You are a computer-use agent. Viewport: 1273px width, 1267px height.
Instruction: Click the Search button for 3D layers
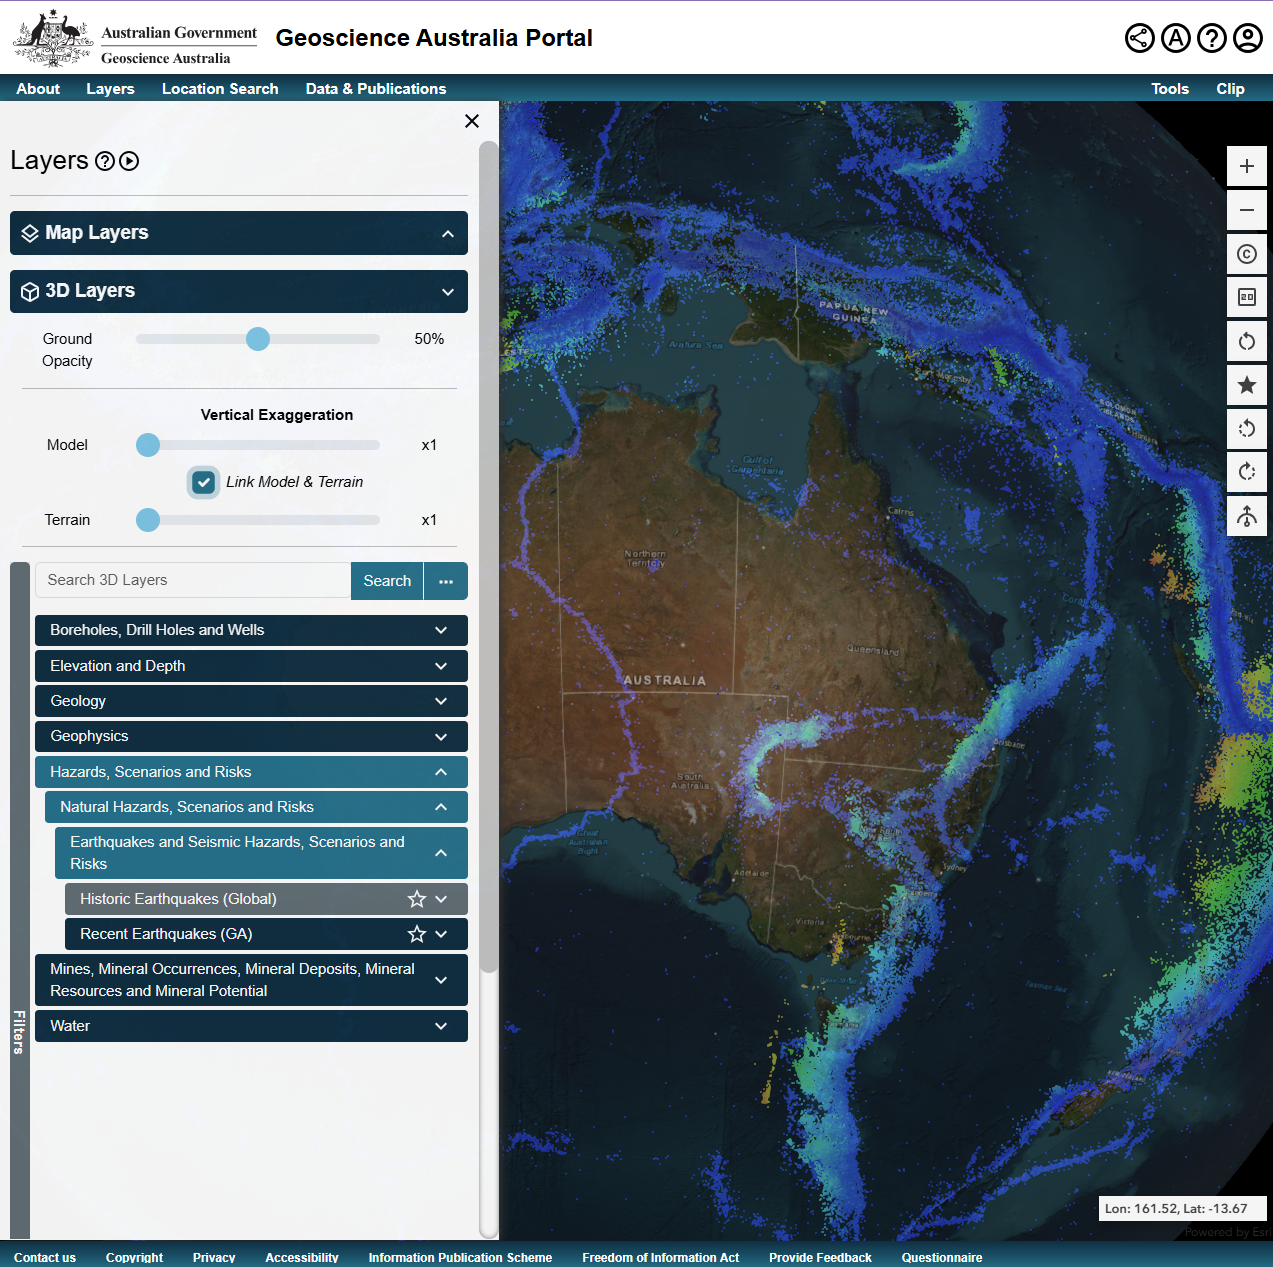coord(387,581)
